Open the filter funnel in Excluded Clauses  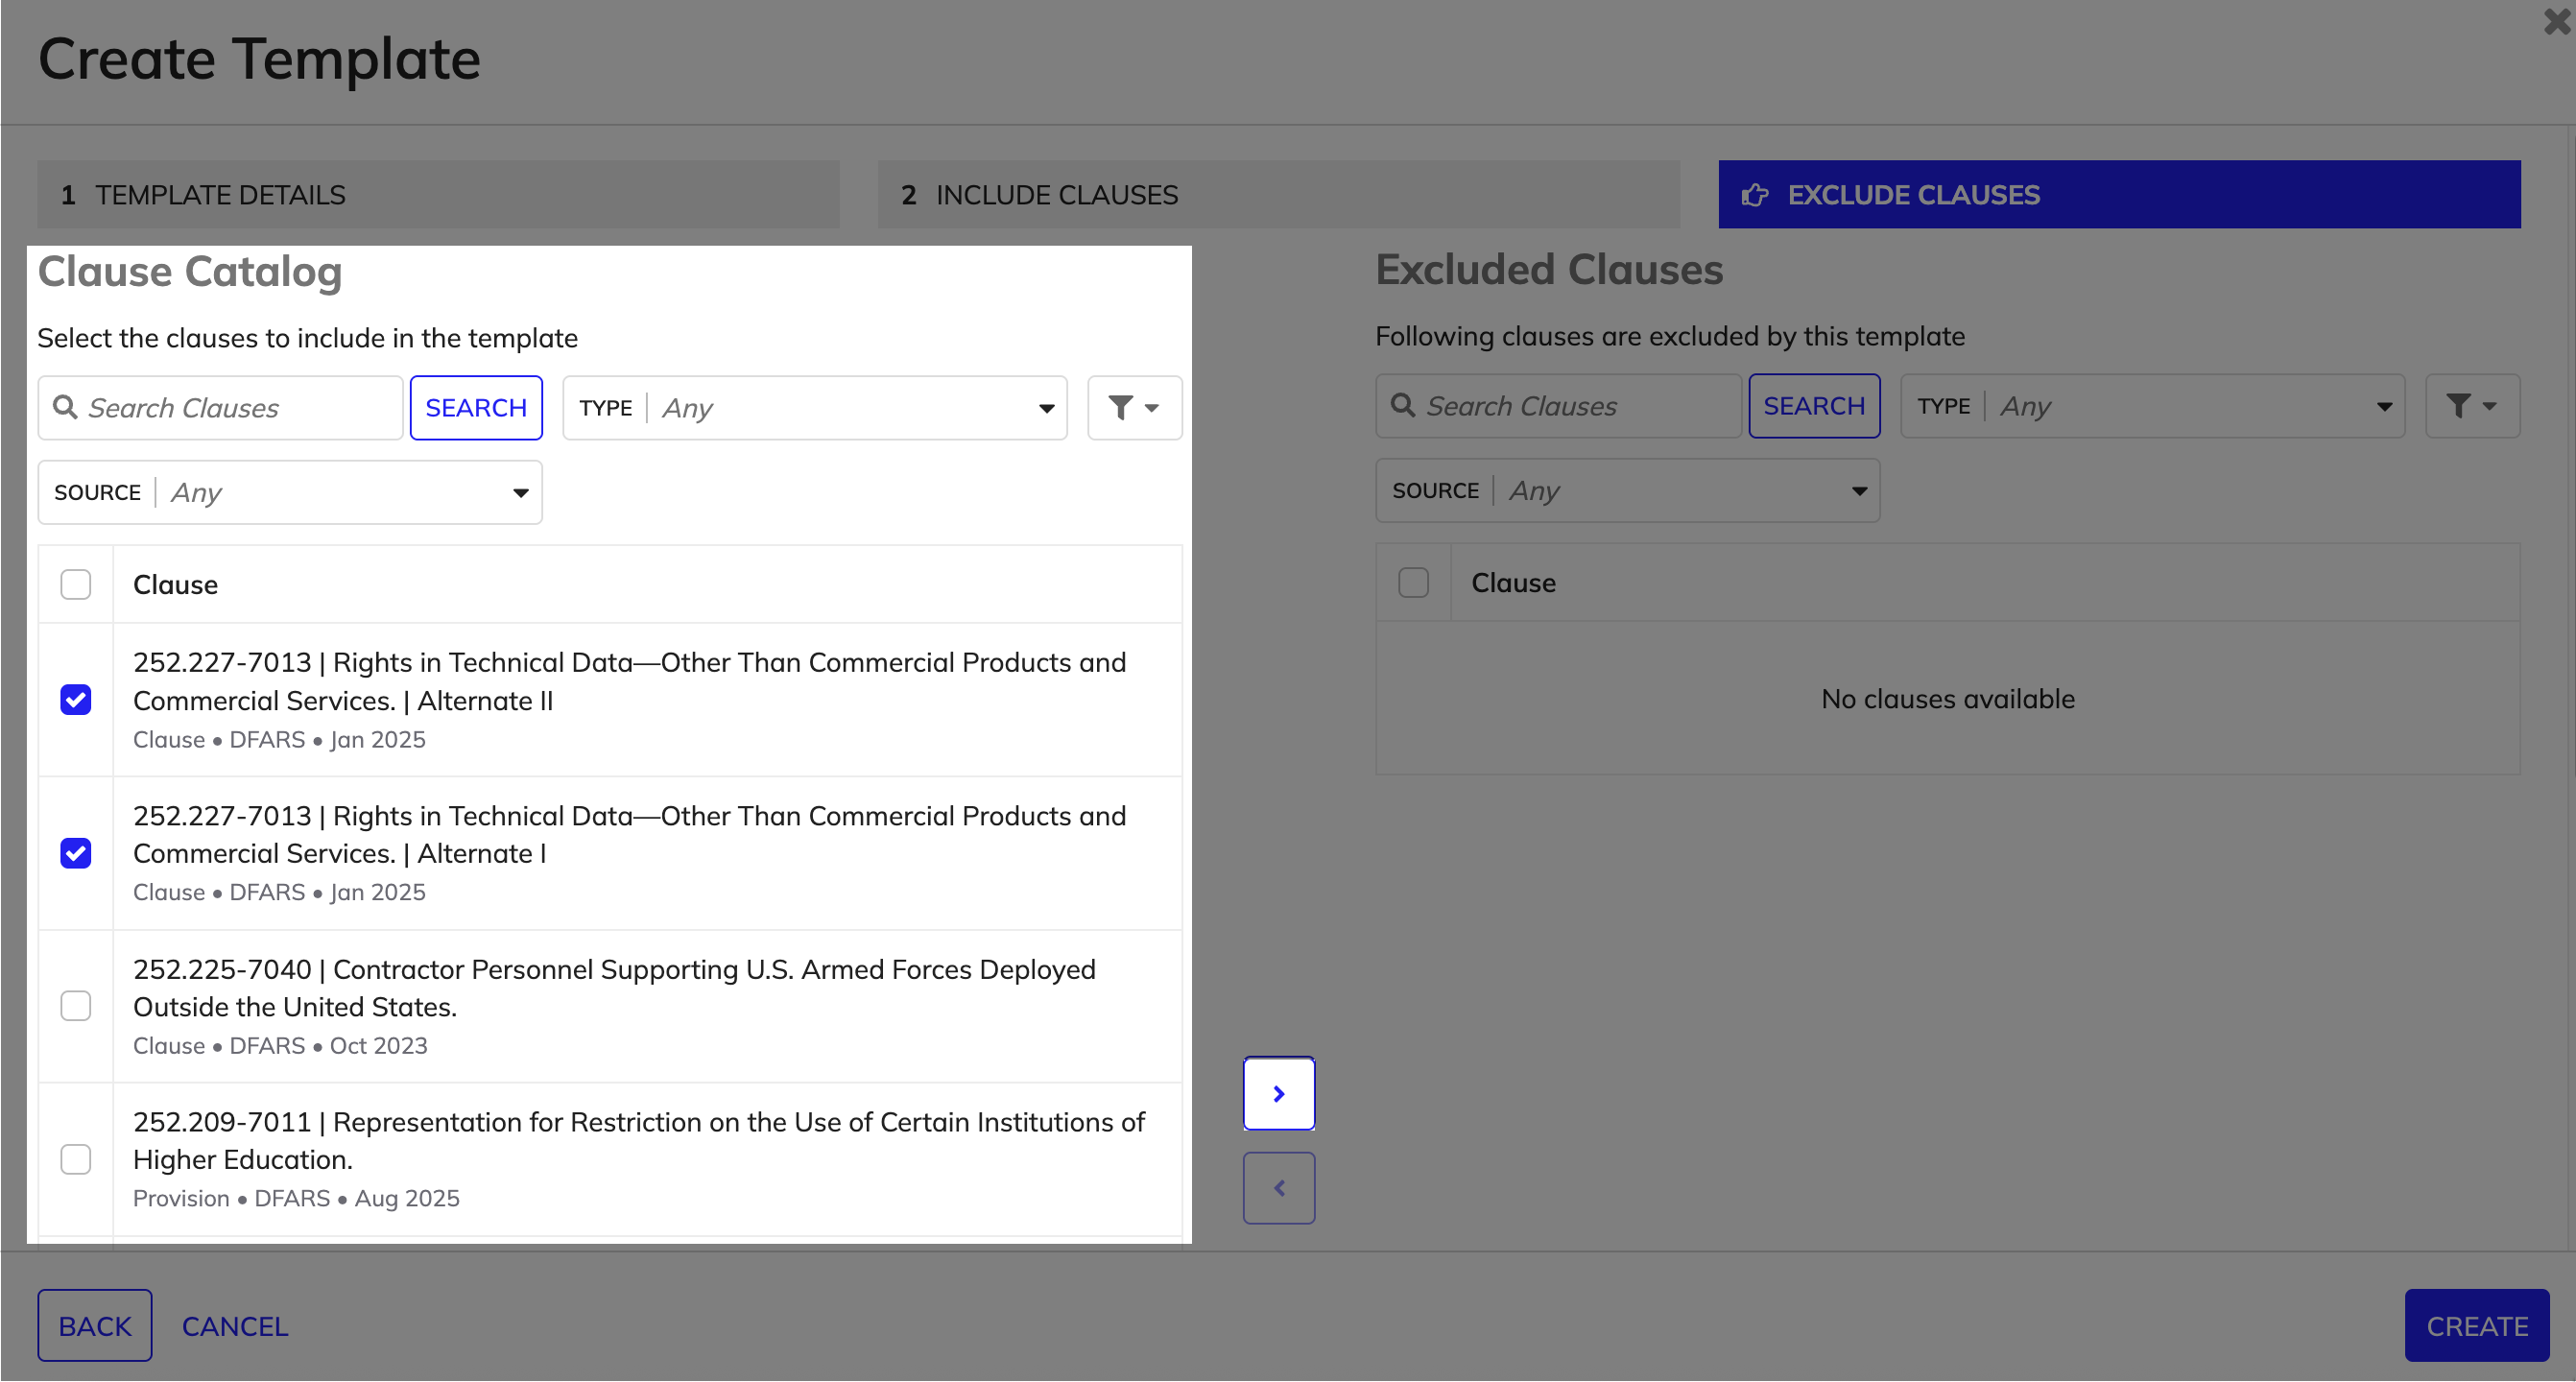click(2472, 405)
